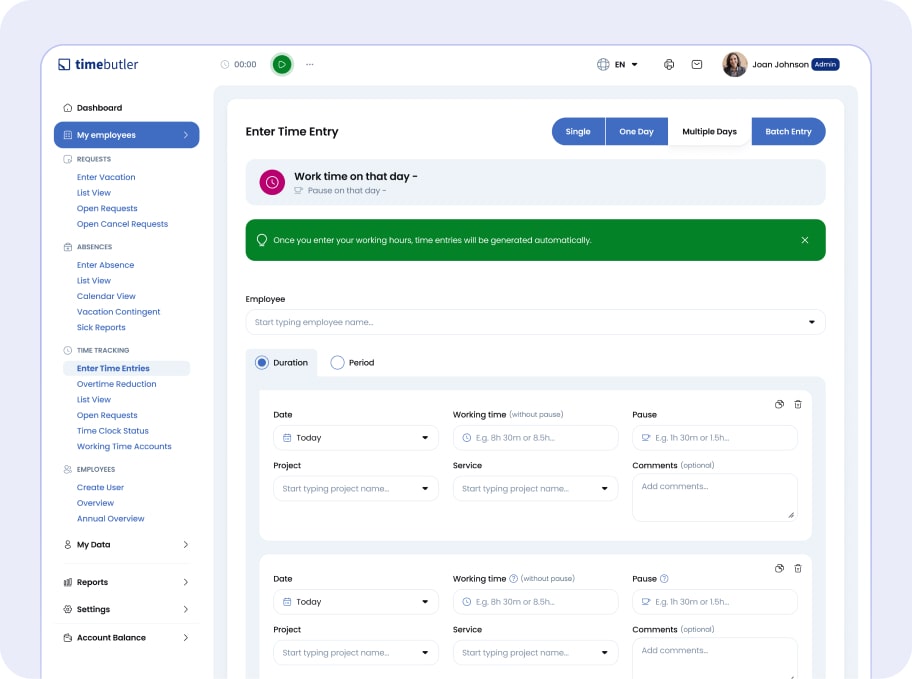This screenshot has width=912, height=679.
Task: Click help icon next to Pause label
Action: coord(664,579)
